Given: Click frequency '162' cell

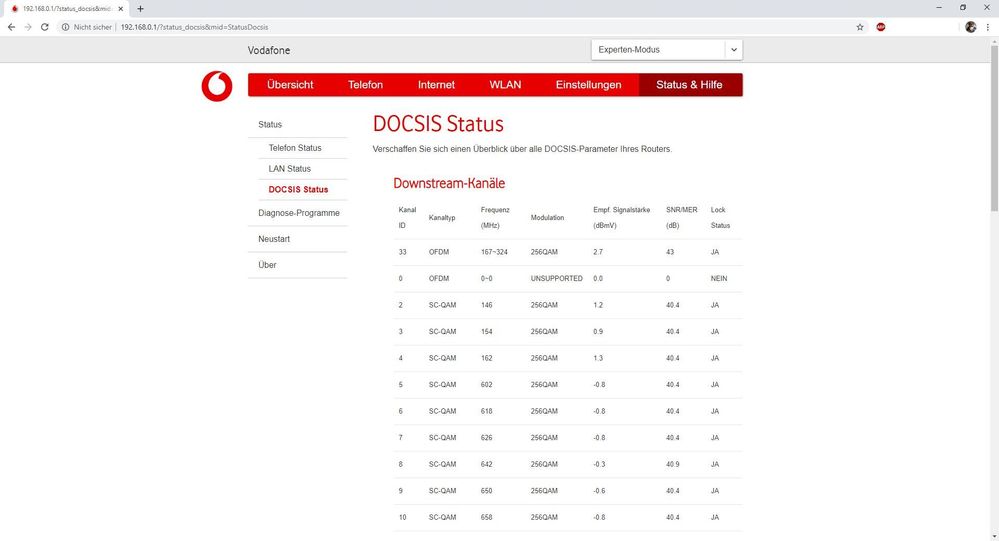Looking at the screenshot, I should (x=487, y=358).
